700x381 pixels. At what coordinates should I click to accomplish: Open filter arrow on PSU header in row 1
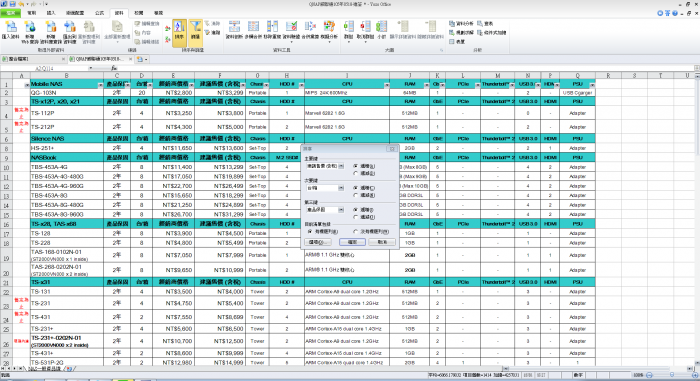pyautogui.click(x=592, y=84)
